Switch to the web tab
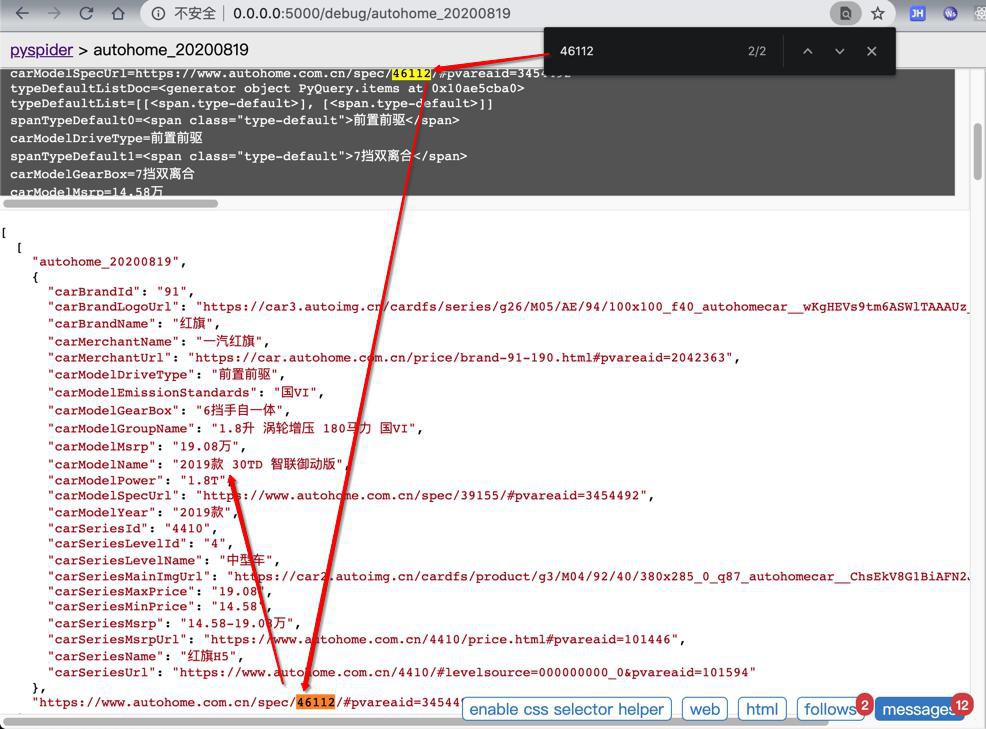The width and height of the screenshot is (986, 729). 704,710
